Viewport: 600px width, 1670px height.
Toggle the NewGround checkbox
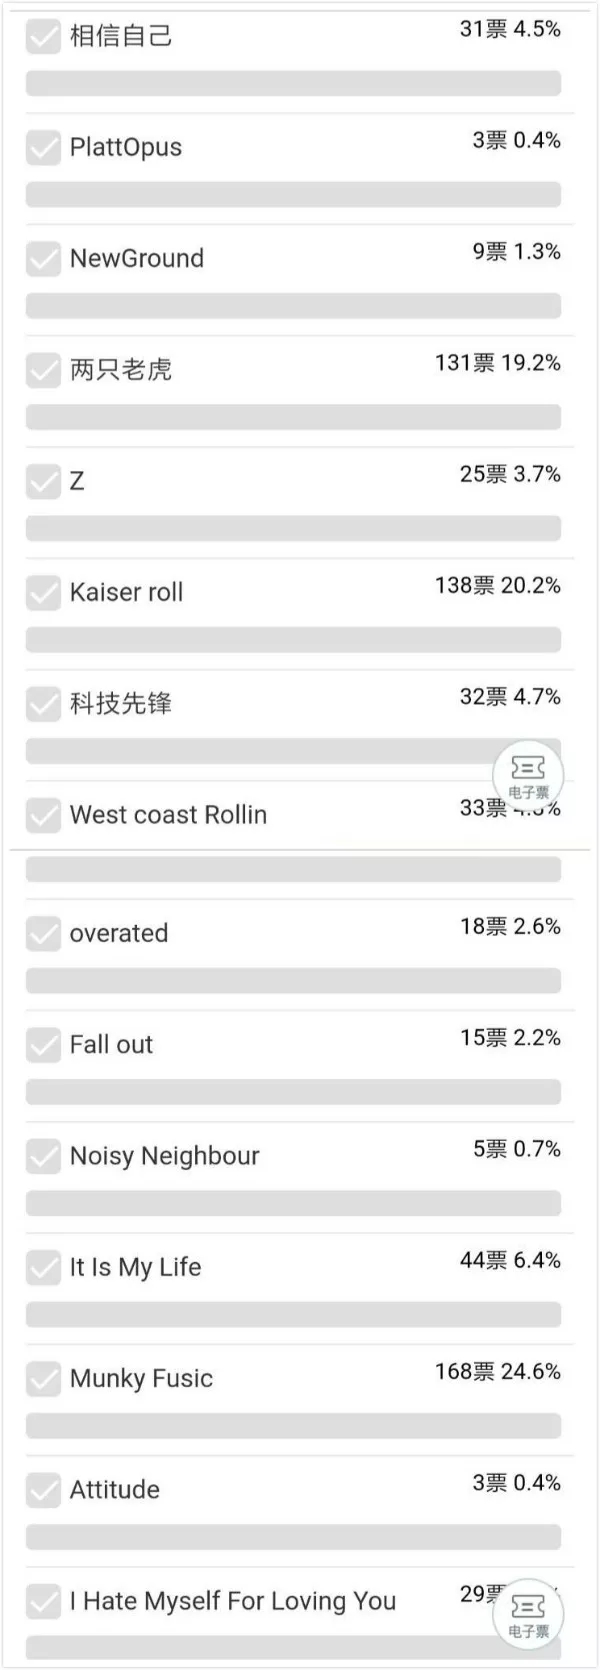43,259
